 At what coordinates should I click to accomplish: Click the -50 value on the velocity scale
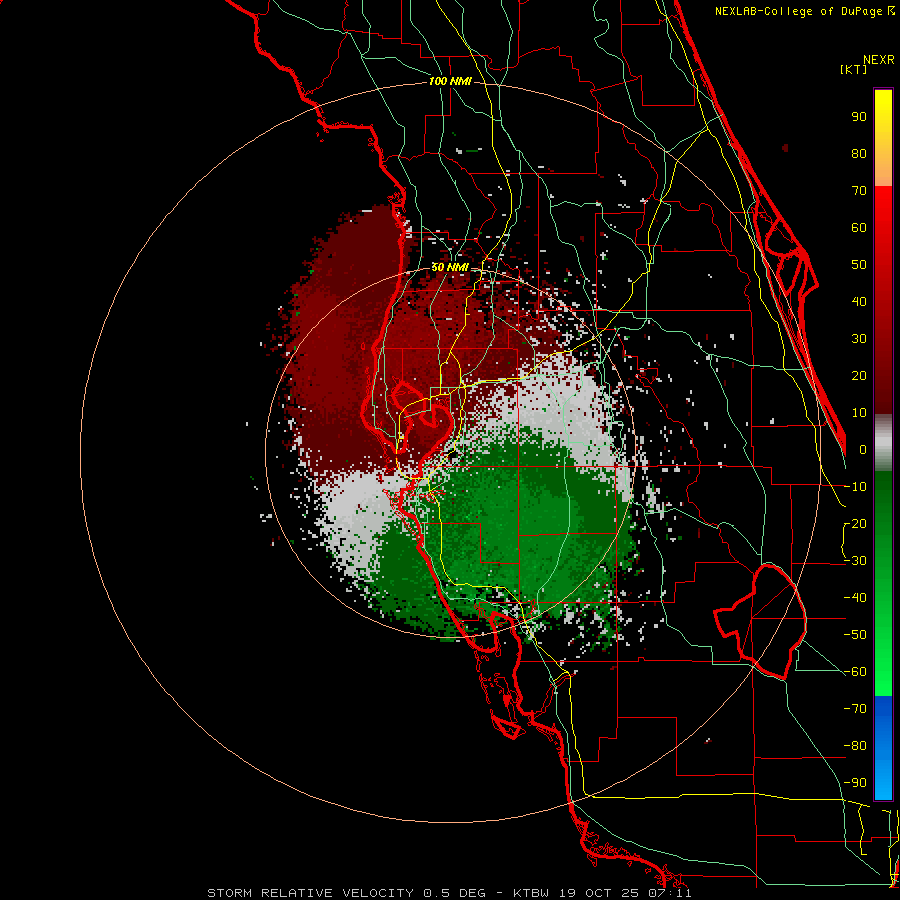pyautogui.click(x=855, y=635)
